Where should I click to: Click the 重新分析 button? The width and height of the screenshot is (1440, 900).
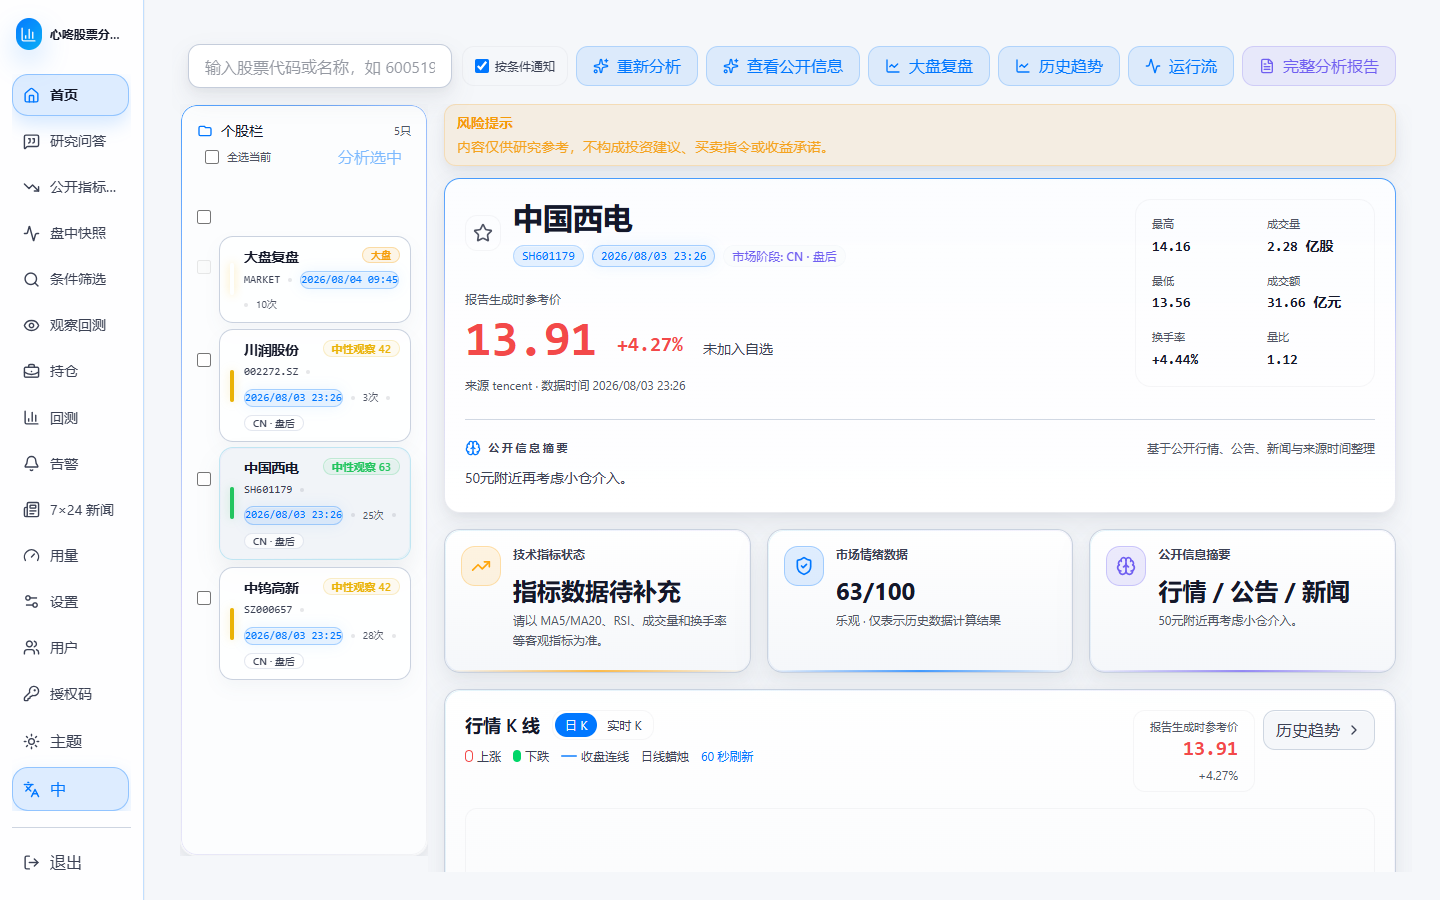point(637,66)
